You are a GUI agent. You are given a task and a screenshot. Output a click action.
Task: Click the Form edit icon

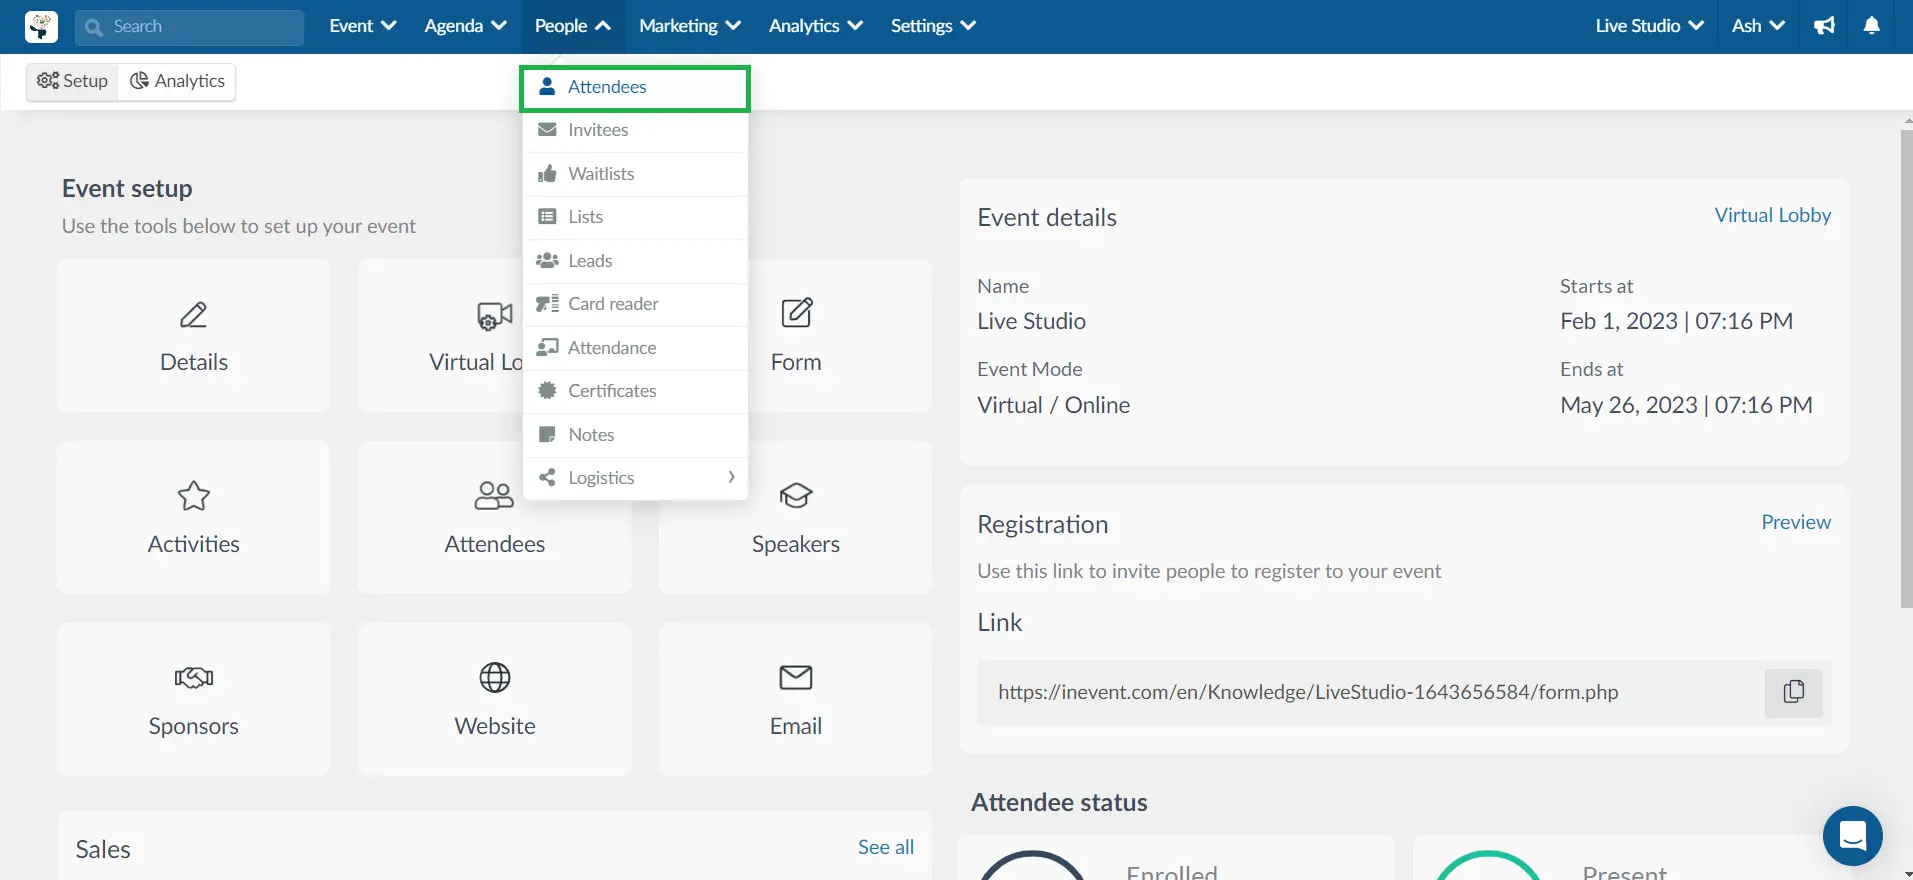tap(796, 313)
